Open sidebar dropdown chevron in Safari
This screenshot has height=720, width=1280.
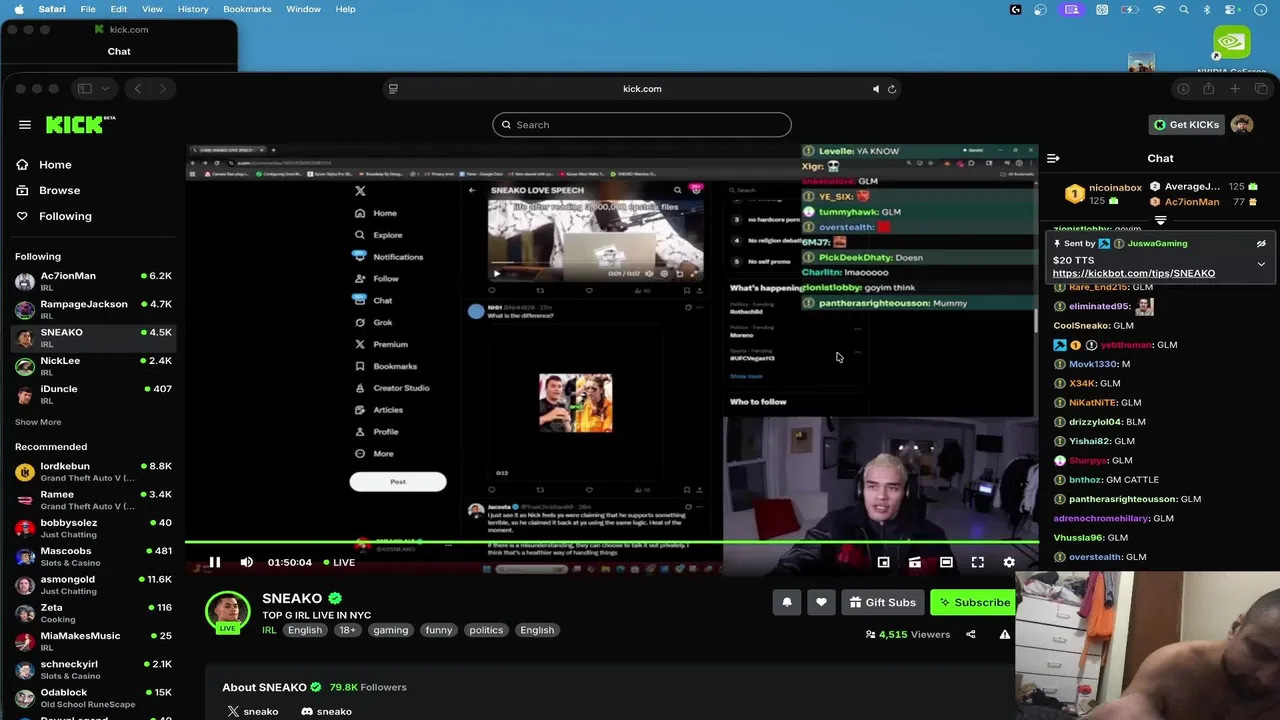tap(104, 88)
